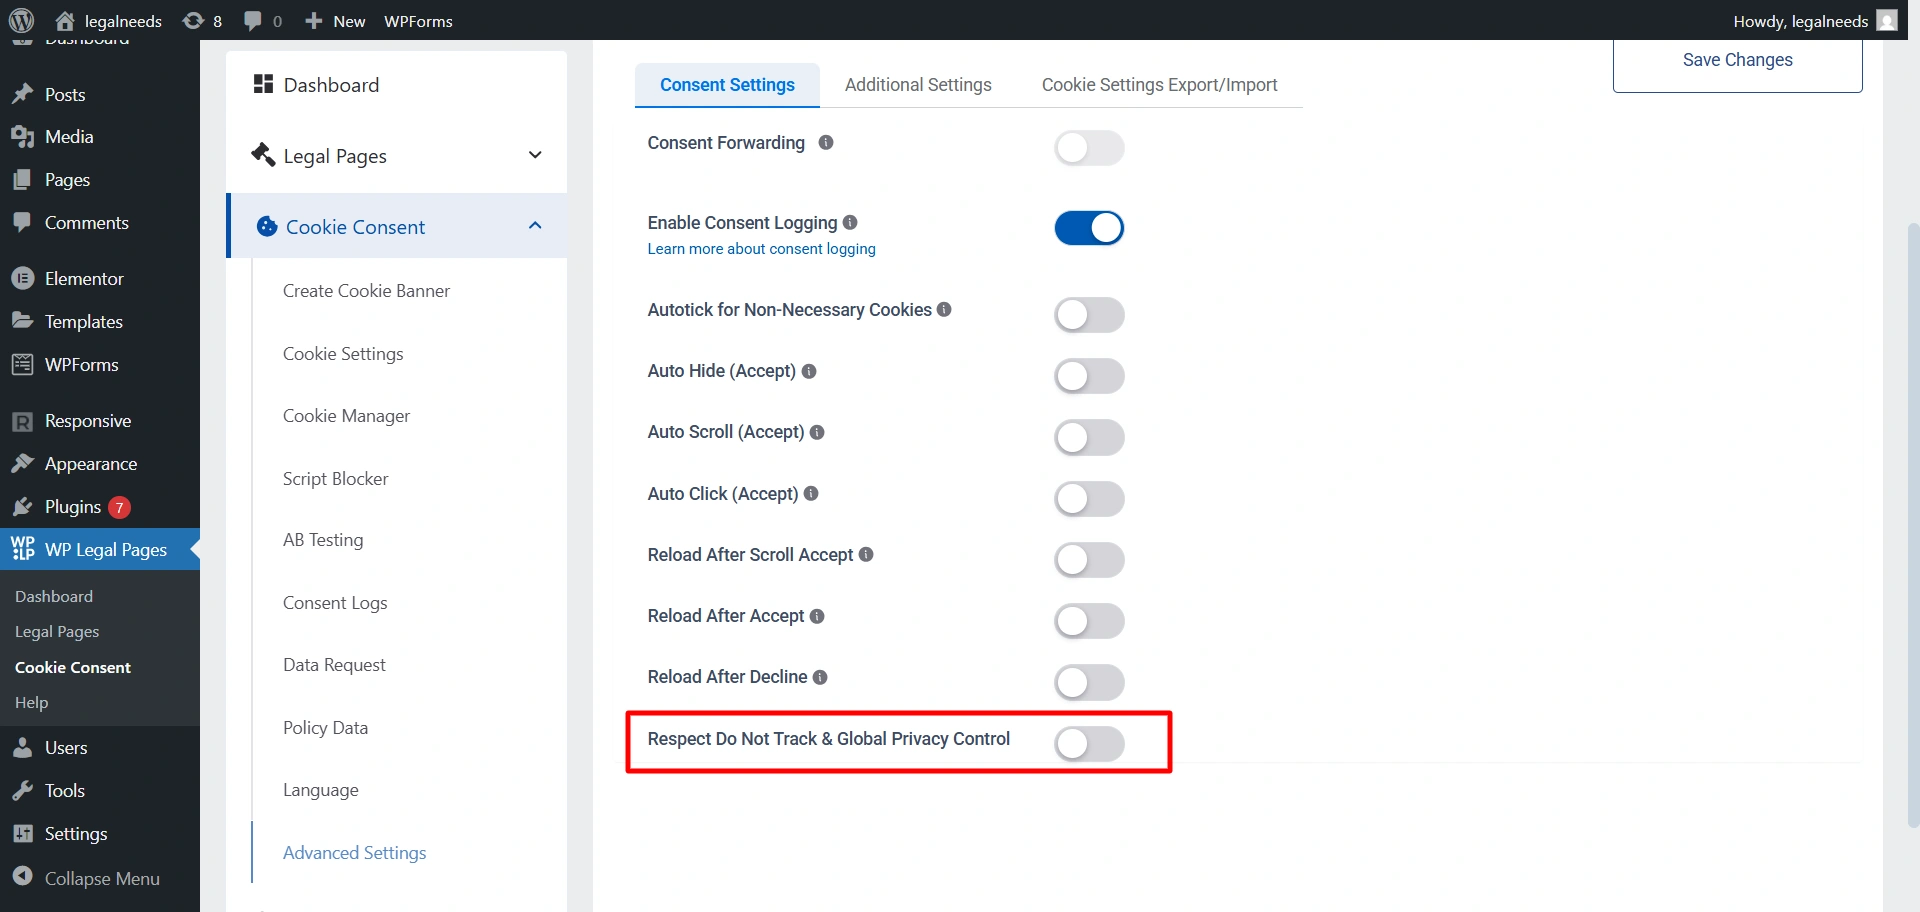Turn on the Consent Forwarding toggle

click(1089, 148)
